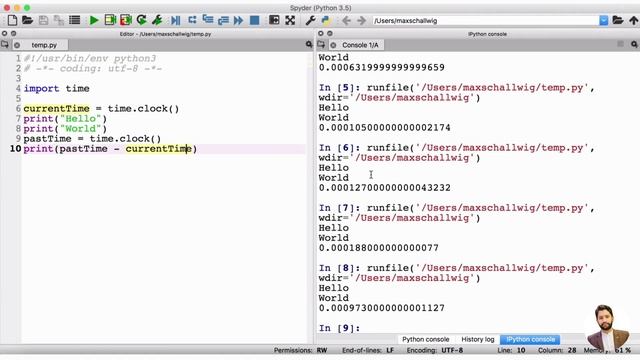Click the 'currentTime = time.clock()' line
The width and height of the screenshot is (640, 360).
(101, 109)
